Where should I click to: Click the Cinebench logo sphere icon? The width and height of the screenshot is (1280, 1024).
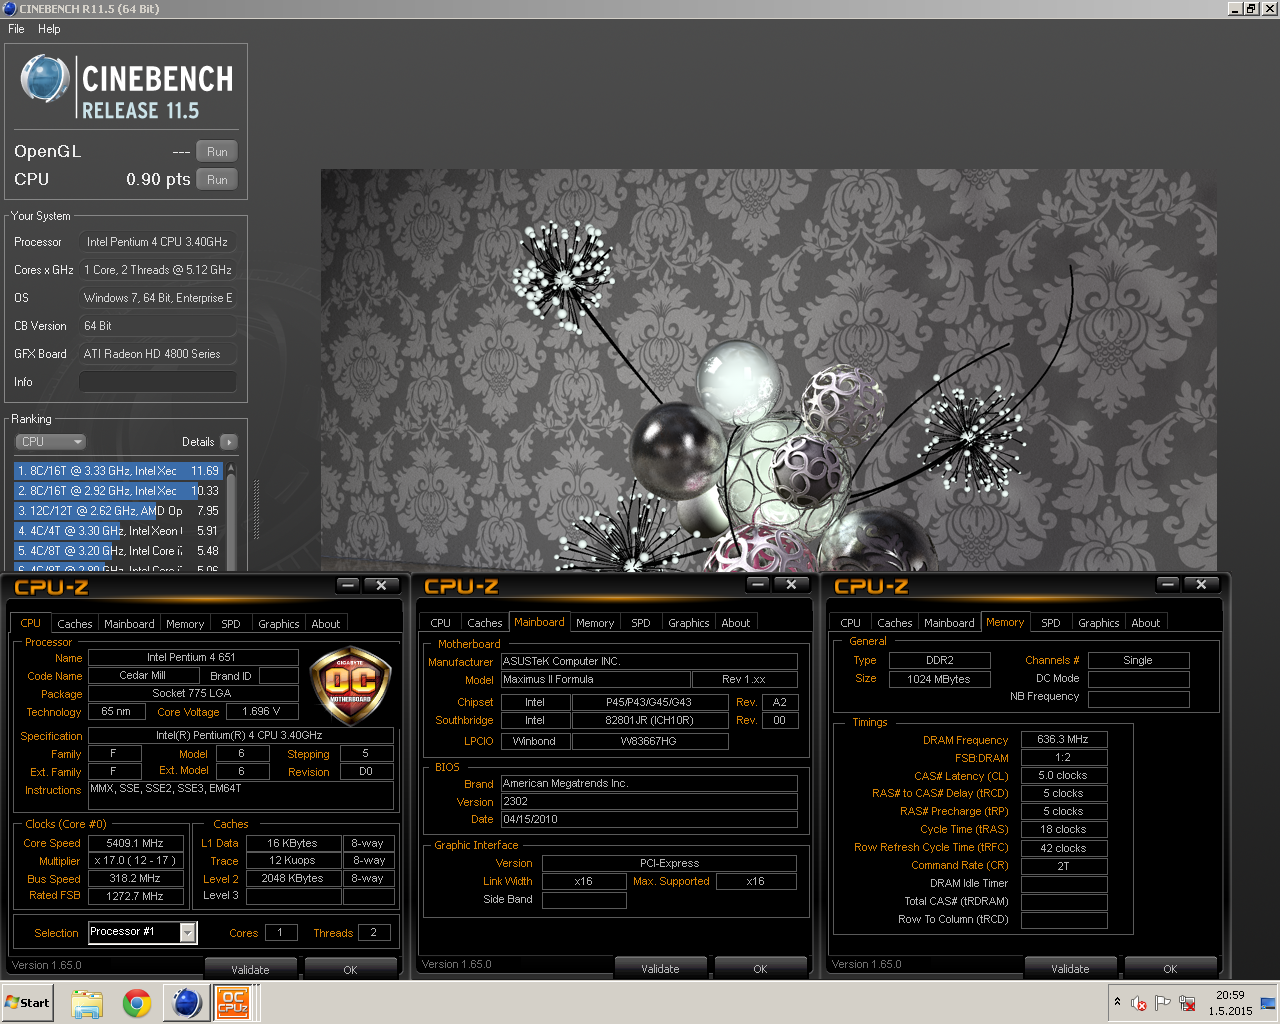click(45, 79)
